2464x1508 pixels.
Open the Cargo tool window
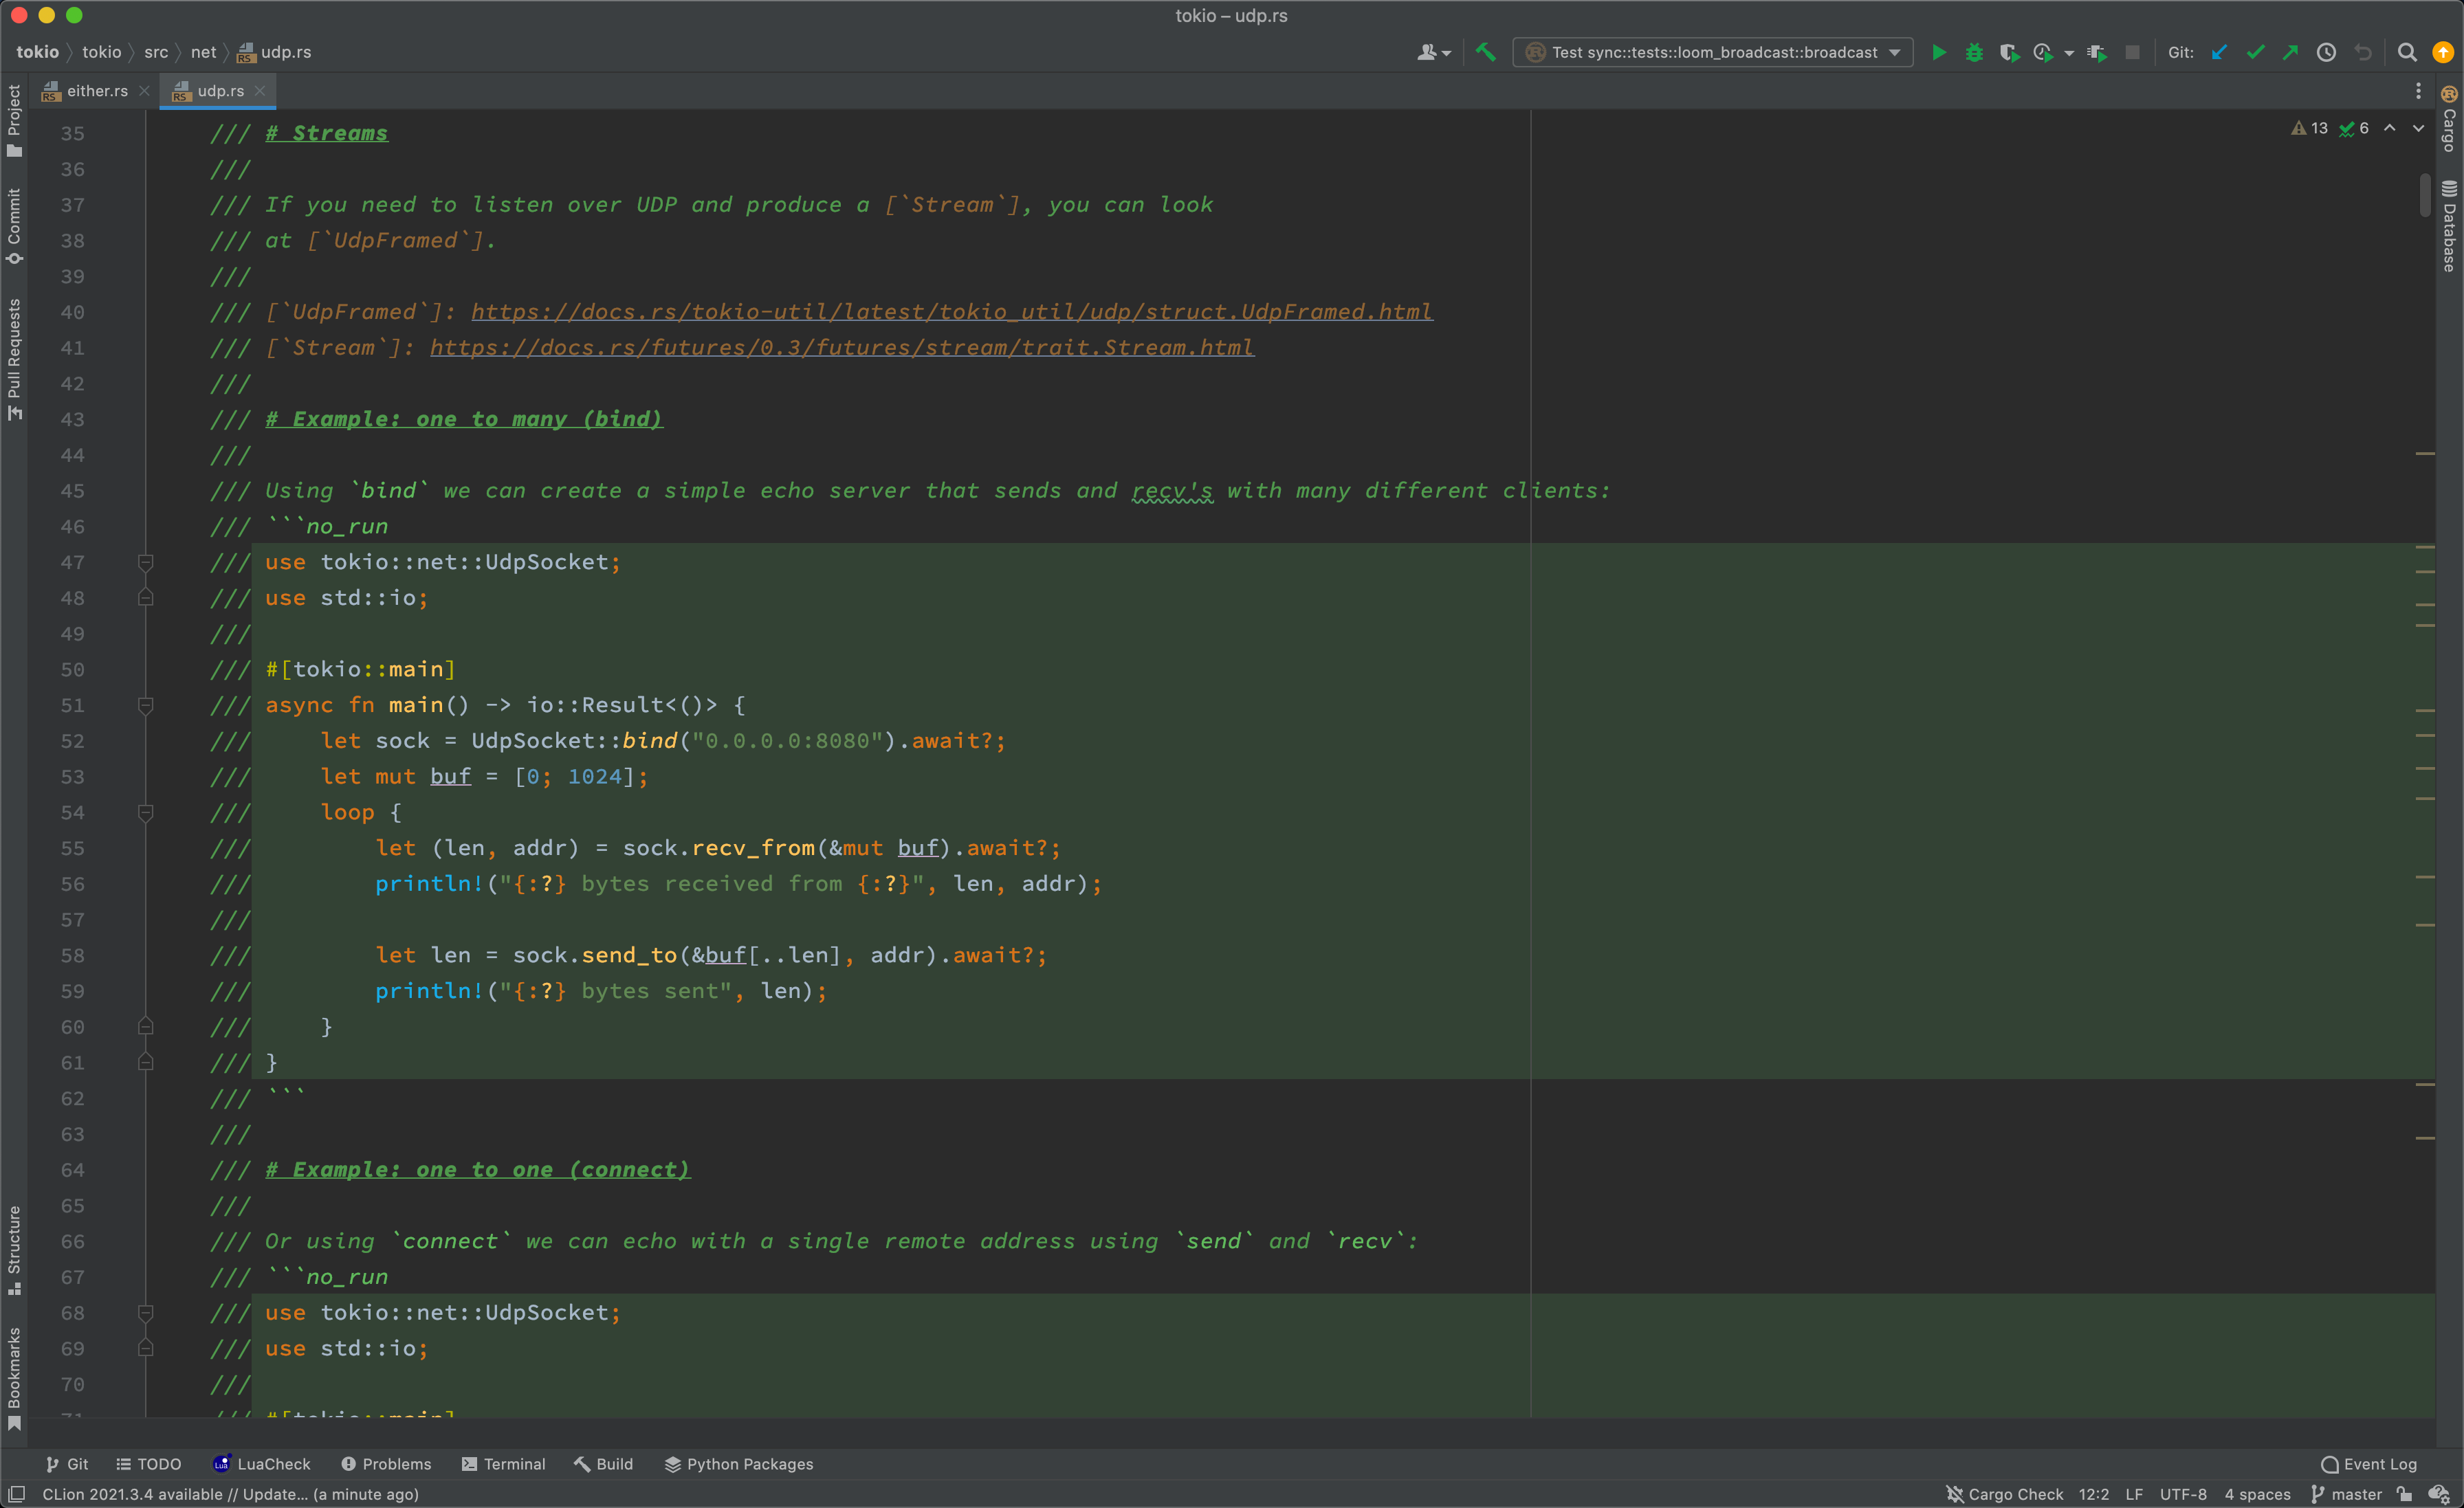2449,120
